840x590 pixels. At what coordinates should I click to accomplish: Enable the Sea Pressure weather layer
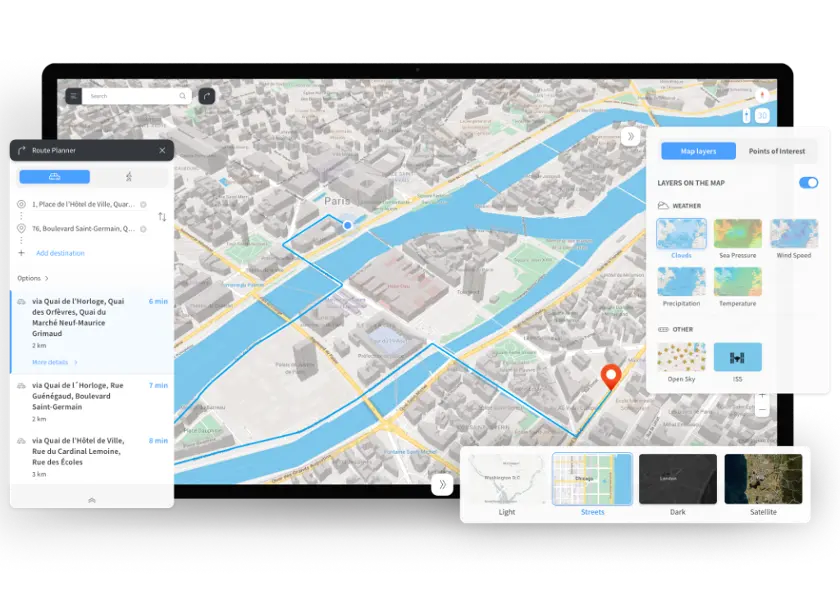pos(737,234)
